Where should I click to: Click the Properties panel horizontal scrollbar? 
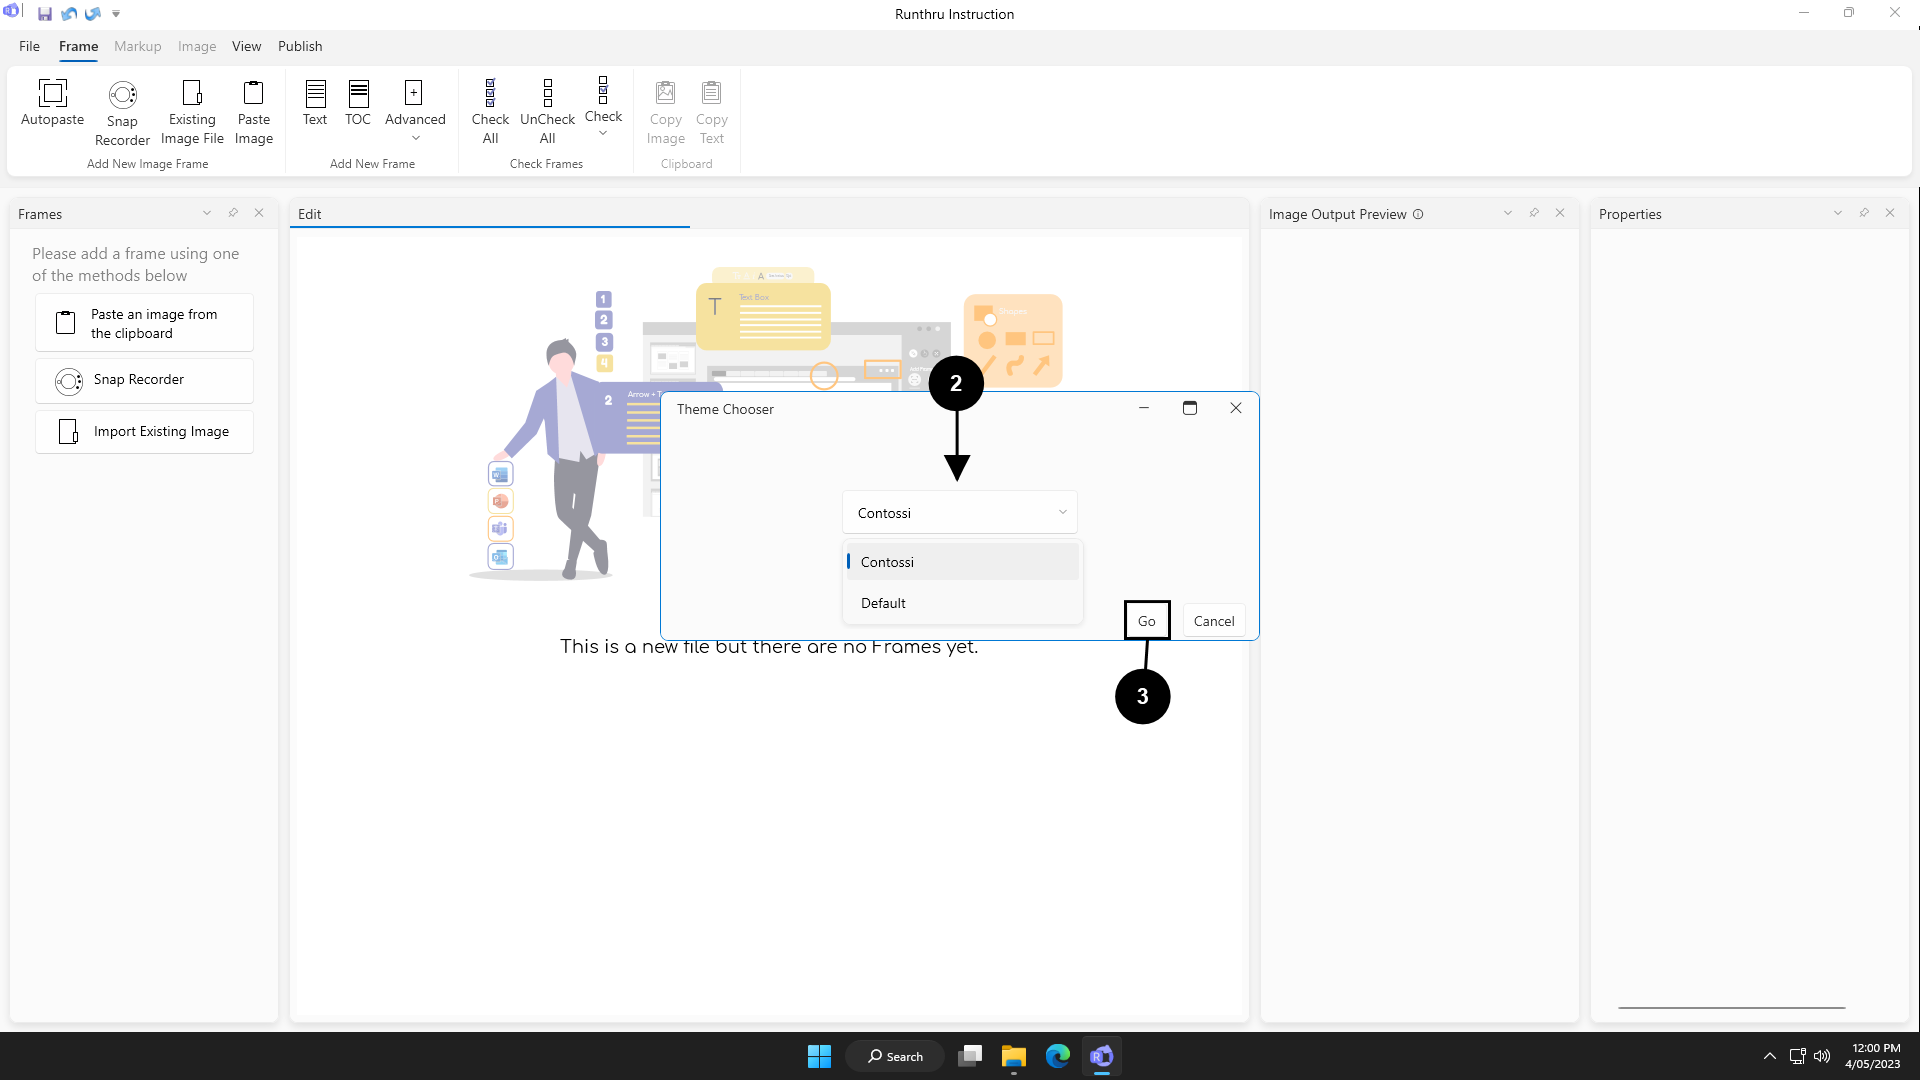[1731, 1007]
